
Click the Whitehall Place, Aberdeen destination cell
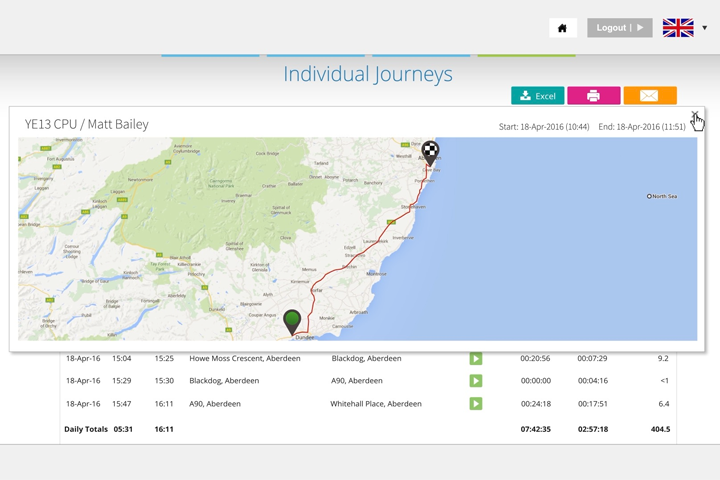click(x=376, y=404)
